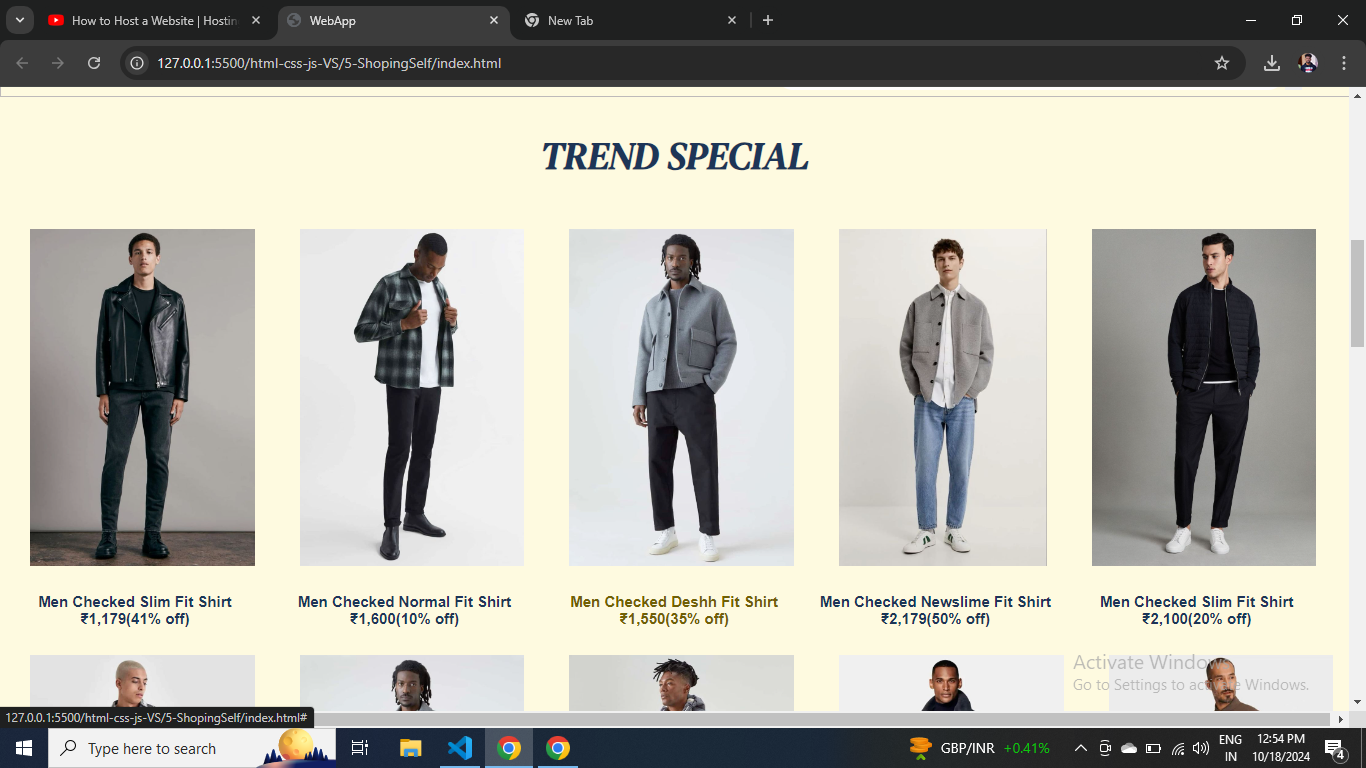Open the volume speaker icon in tray
The width and height of the screenshot is (1366, 768).
point(1201,748)
